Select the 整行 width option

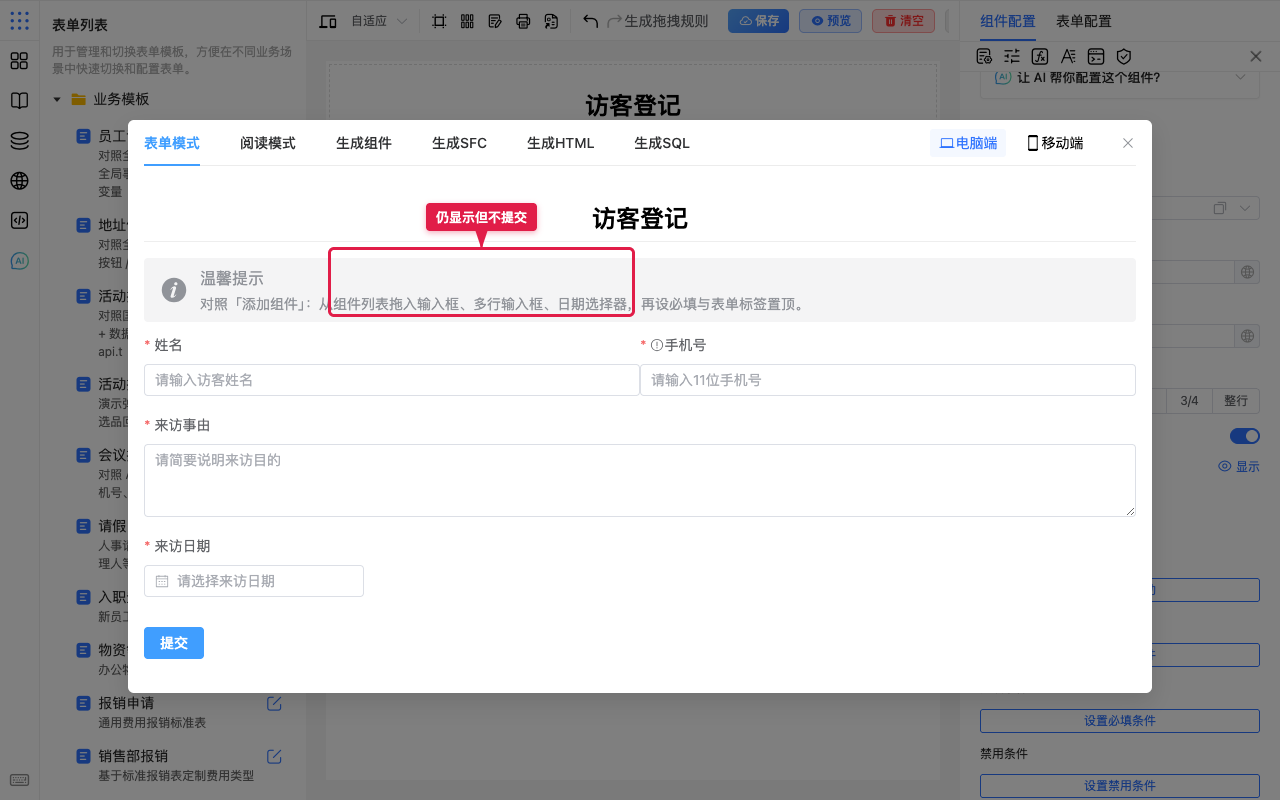point(1236,401)
